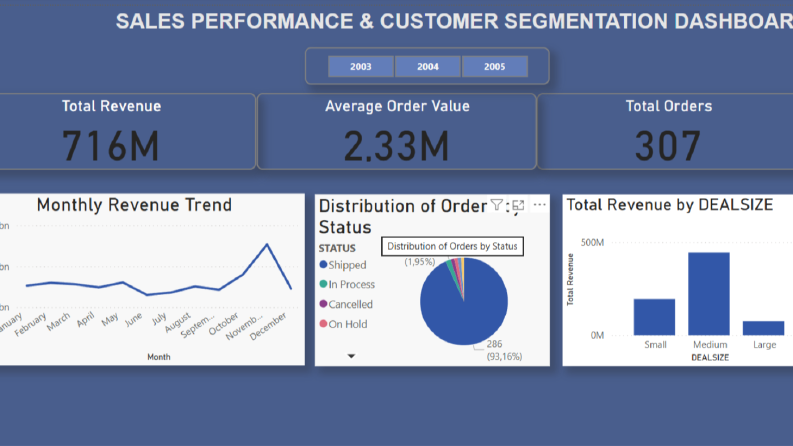Click the December axis label
Screen dimensions: 793x446
tap(269, 326)
